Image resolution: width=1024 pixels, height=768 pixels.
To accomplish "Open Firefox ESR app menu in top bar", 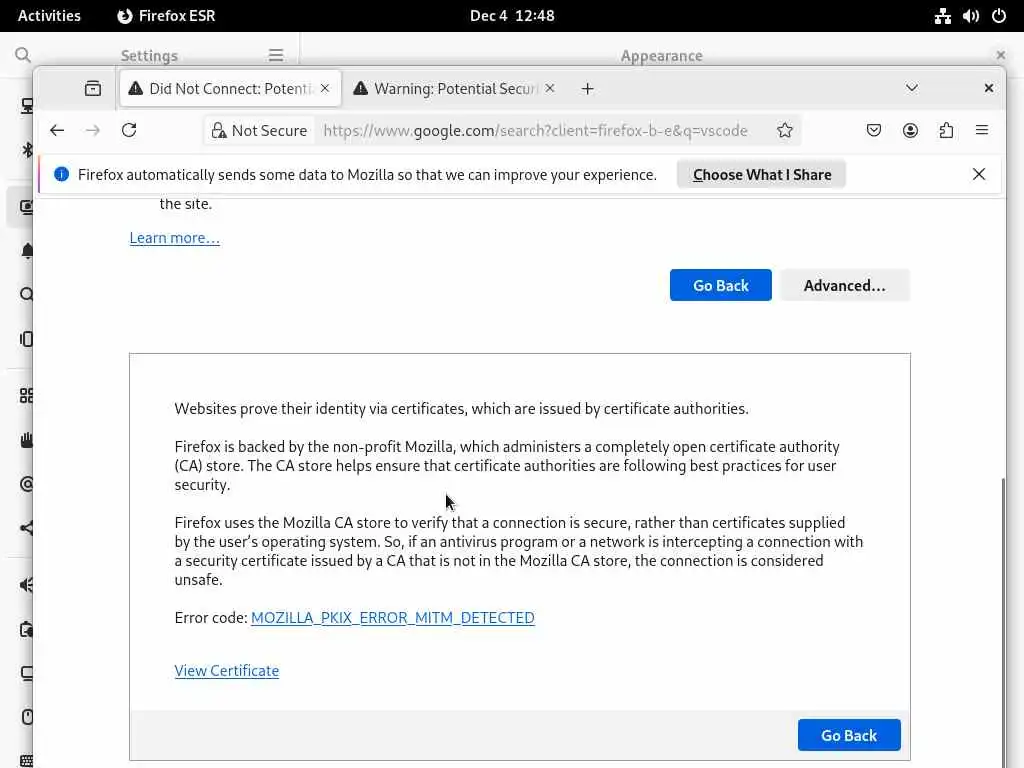I will (x=166, y=16).
